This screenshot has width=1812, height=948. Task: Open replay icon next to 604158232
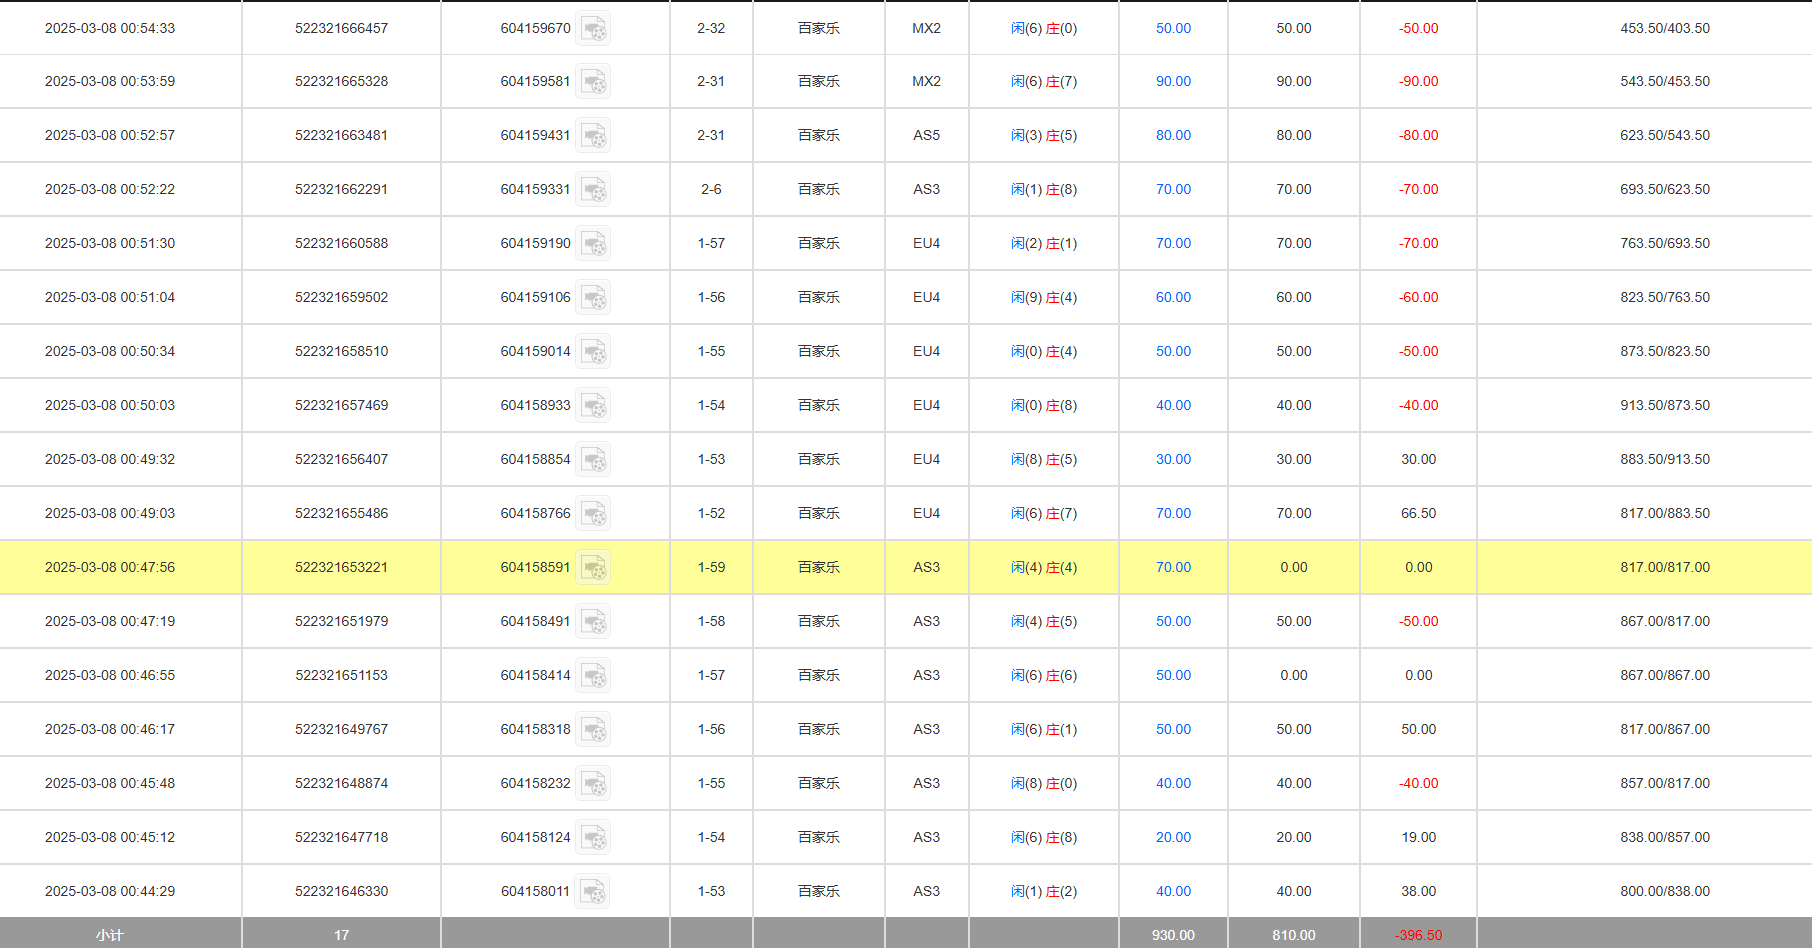(594, 784)
